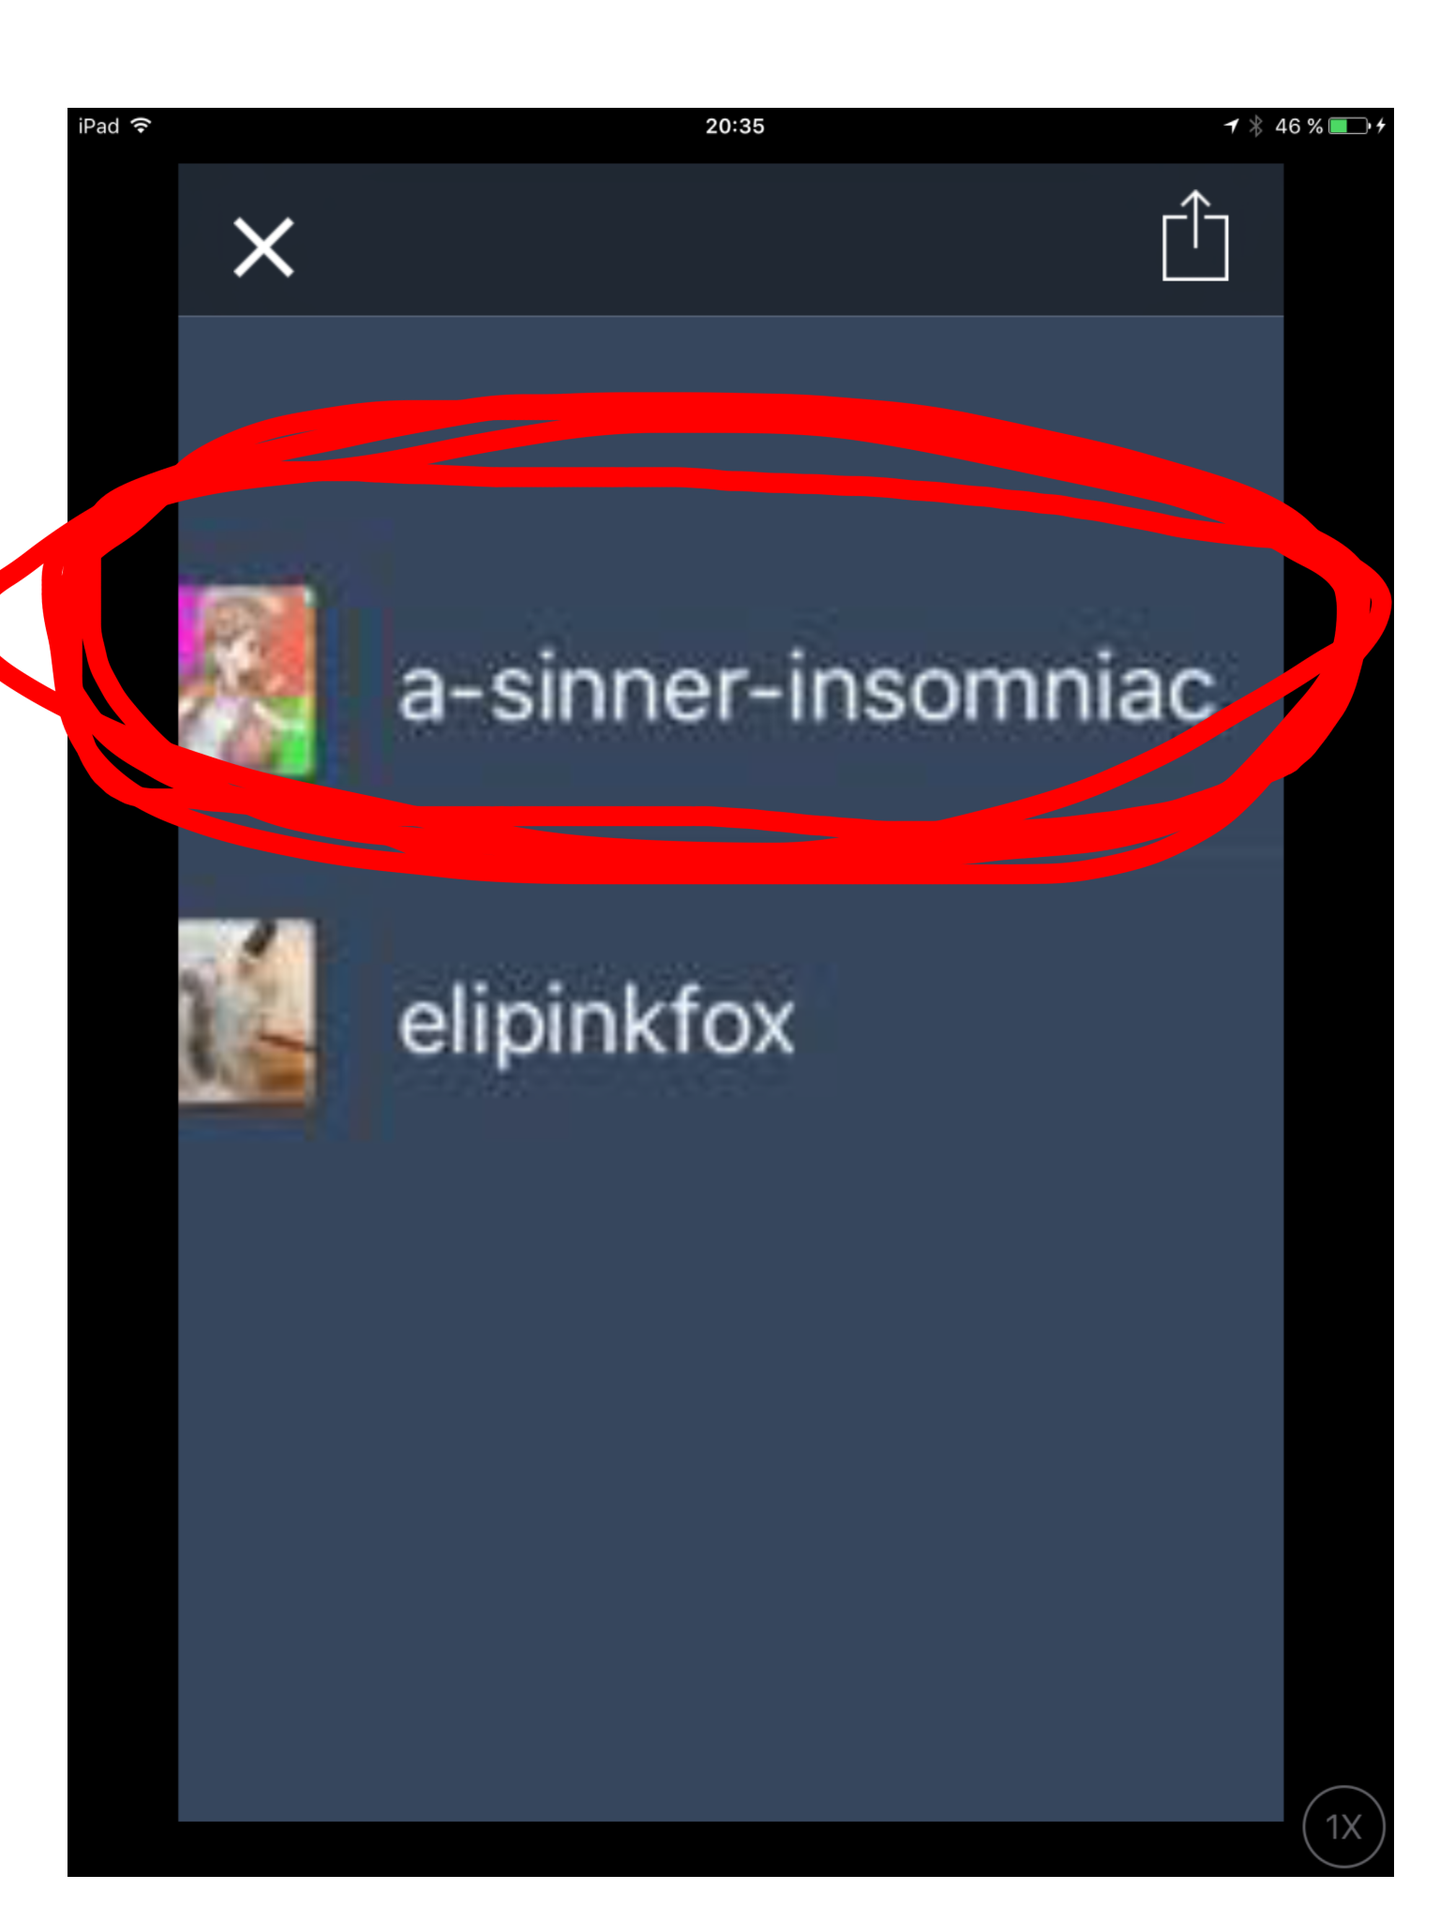The width and height of the screenshot is (1440, 1920).
Task: Click the 46 % battery percentage text
Action: point(1298,126)
